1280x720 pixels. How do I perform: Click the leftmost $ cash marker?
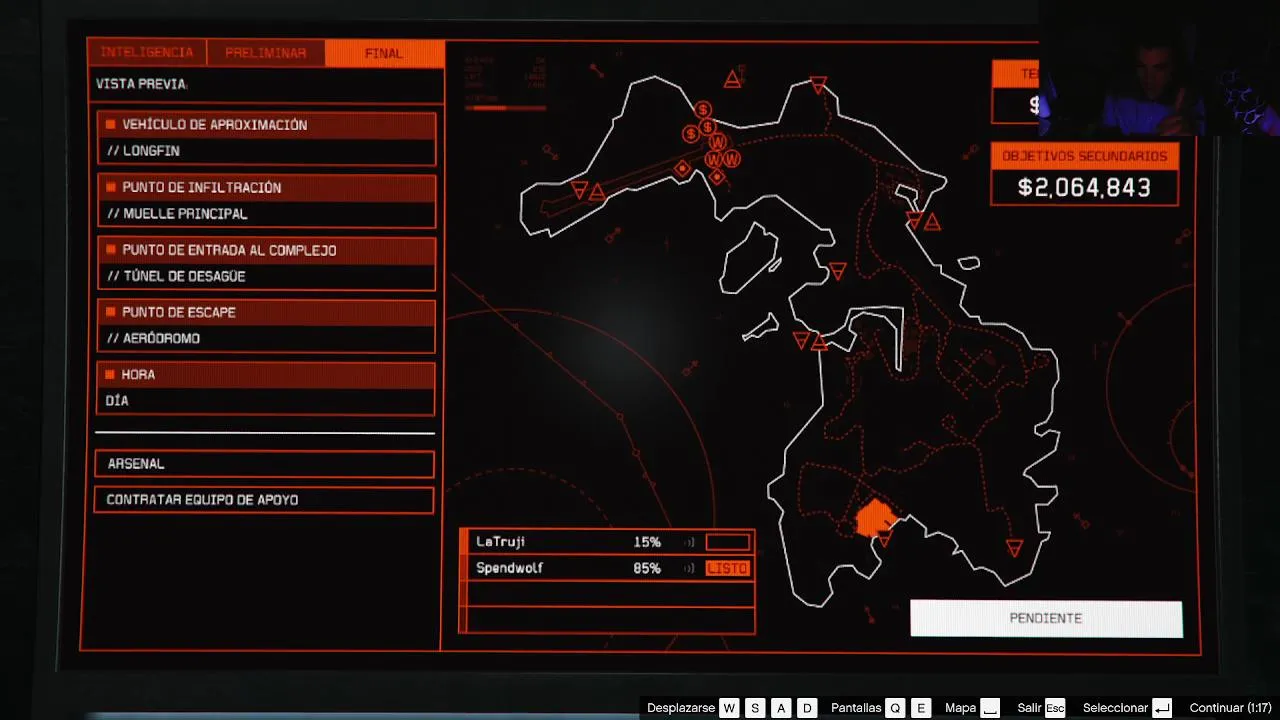(x=690, y=134)
